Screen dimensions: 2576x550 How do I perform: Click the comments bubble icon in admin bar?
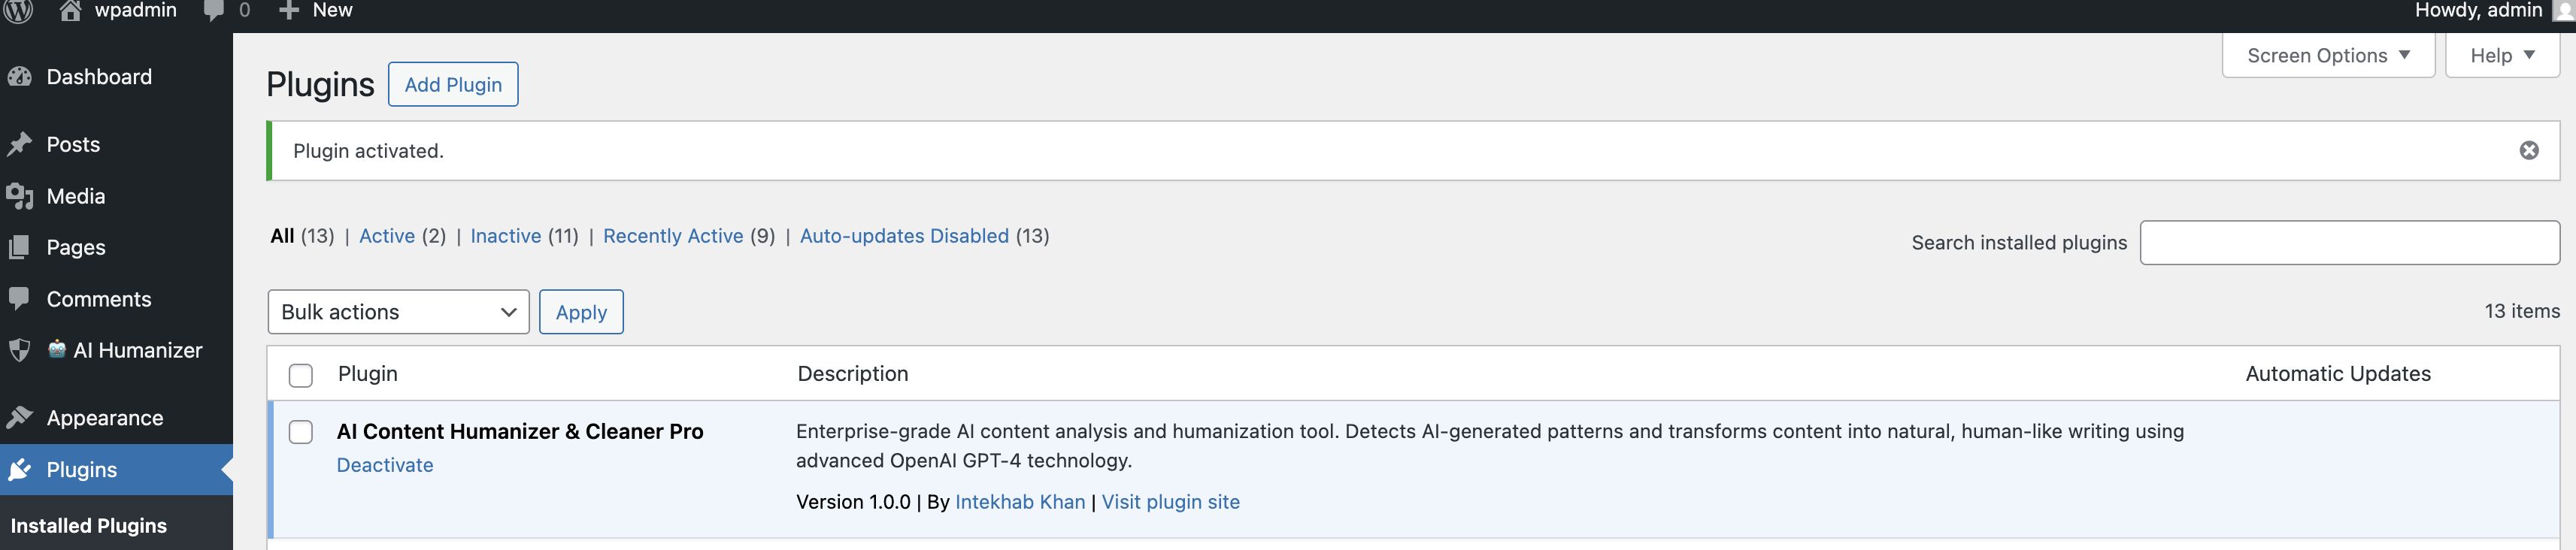coord(213,10)
